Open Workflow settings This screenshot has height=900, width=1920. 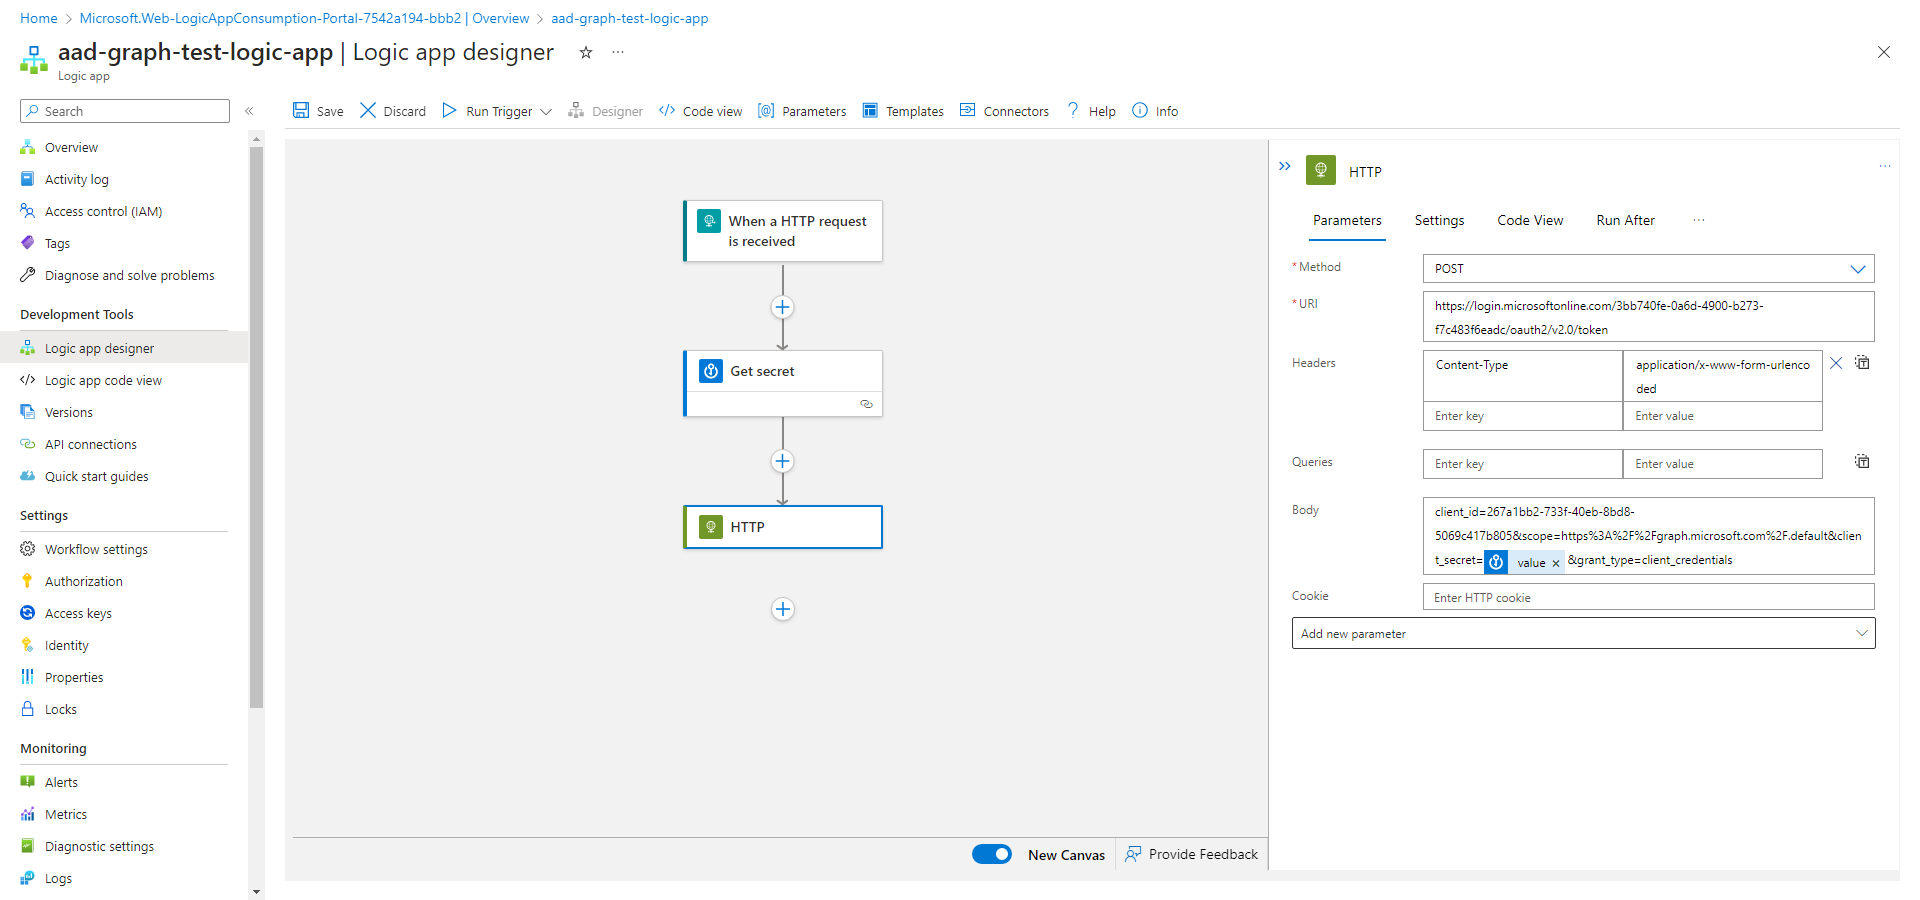pyautogui.click(x=96, y=549)
